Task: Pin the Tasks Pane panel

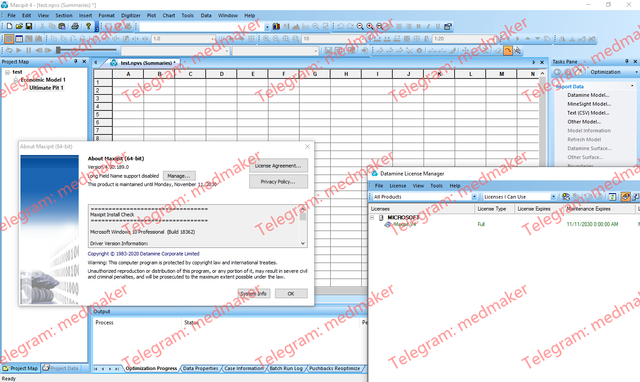Action: [x=627, y=61]
